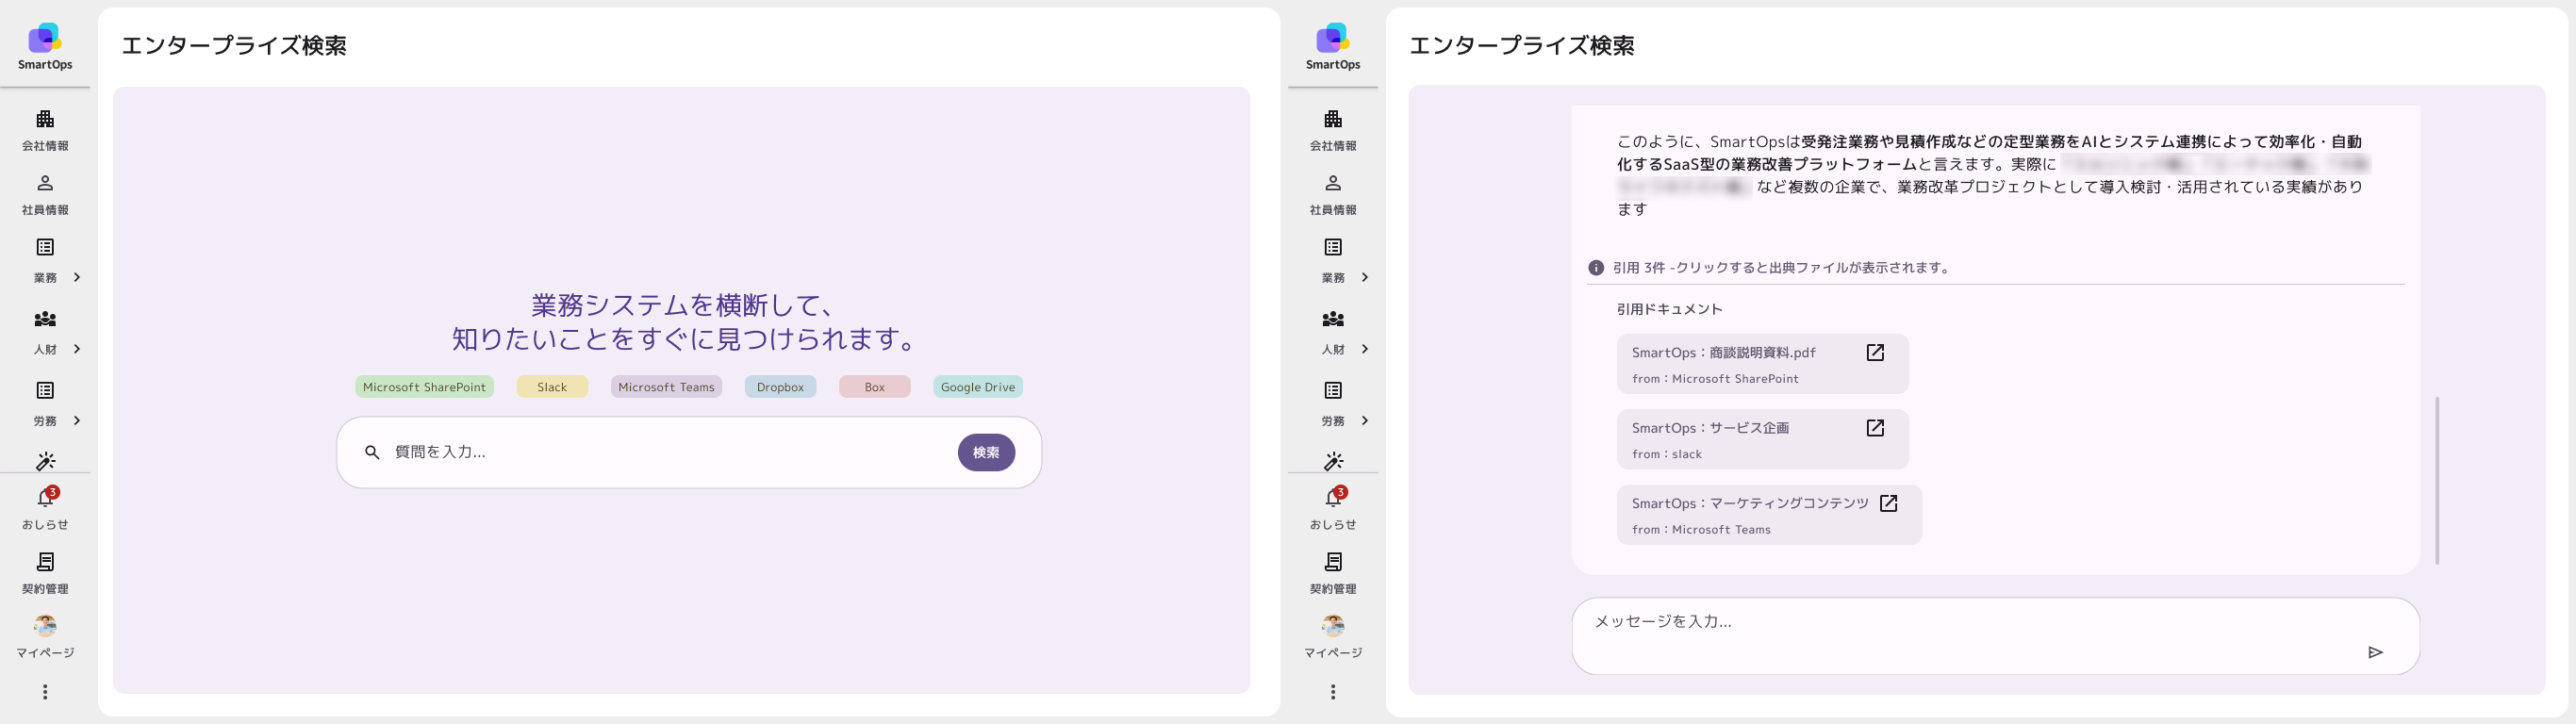Expand 人財 chevron in the right sidebar
2576x724 pixels.
1365,349
